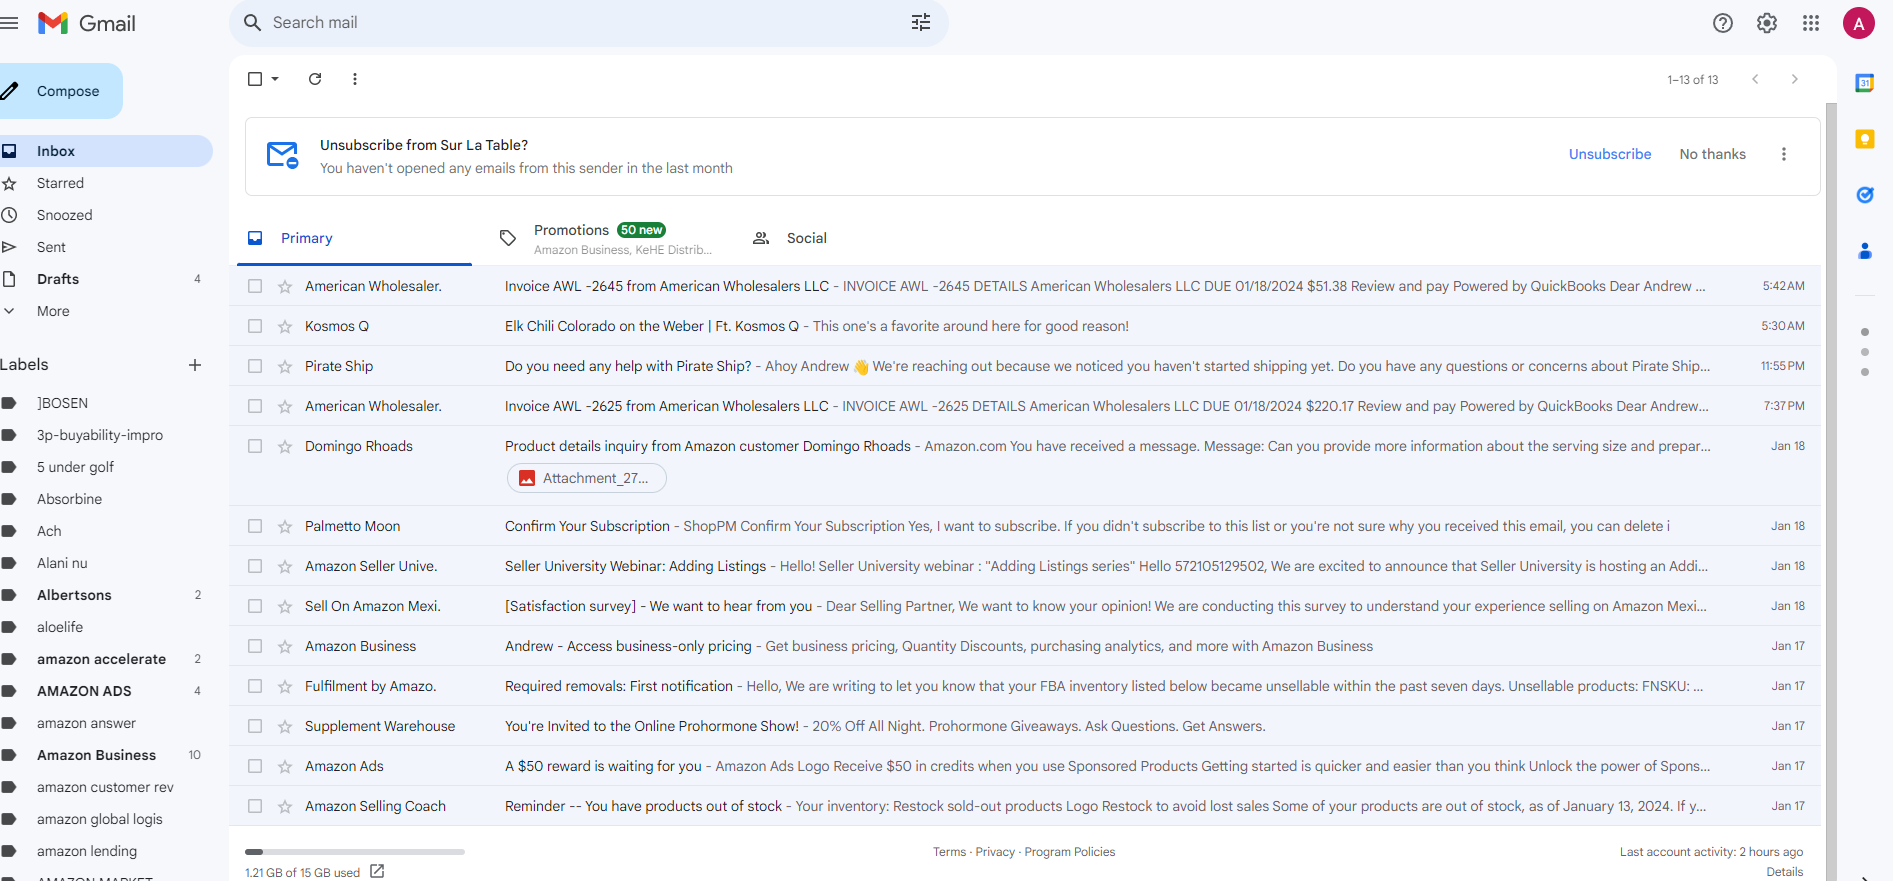Image resolution: width=1893 pixels, height=881 pixels.
Task: Check the Palmetto Moon email
Action: click(x=255, y=526)
